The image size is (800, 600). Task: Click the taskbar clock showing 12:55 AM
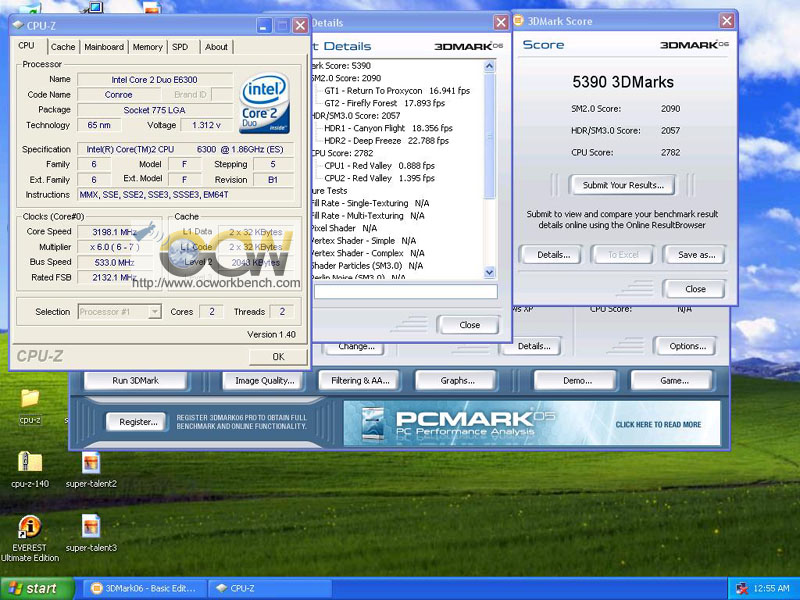771,589
